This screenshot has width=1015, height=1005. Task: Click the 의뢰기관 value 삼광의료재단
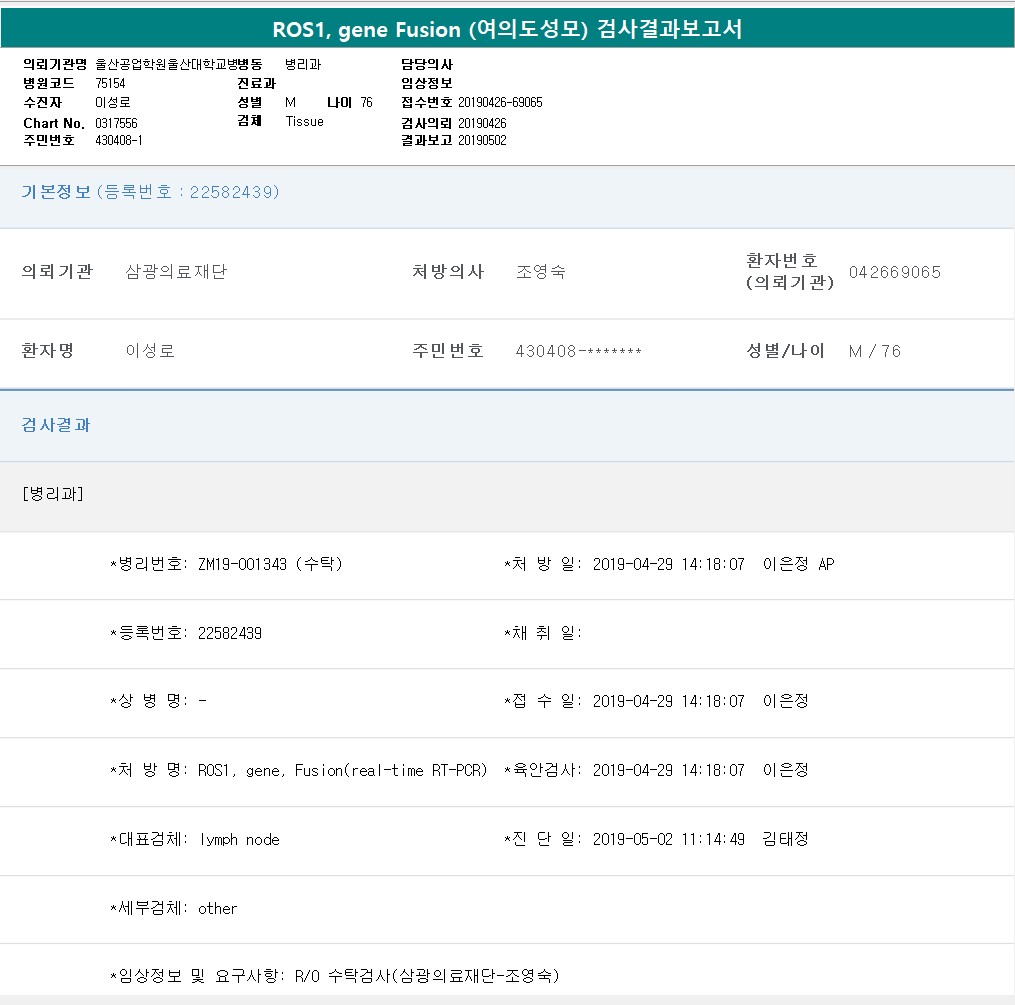[x=176, y=272]
